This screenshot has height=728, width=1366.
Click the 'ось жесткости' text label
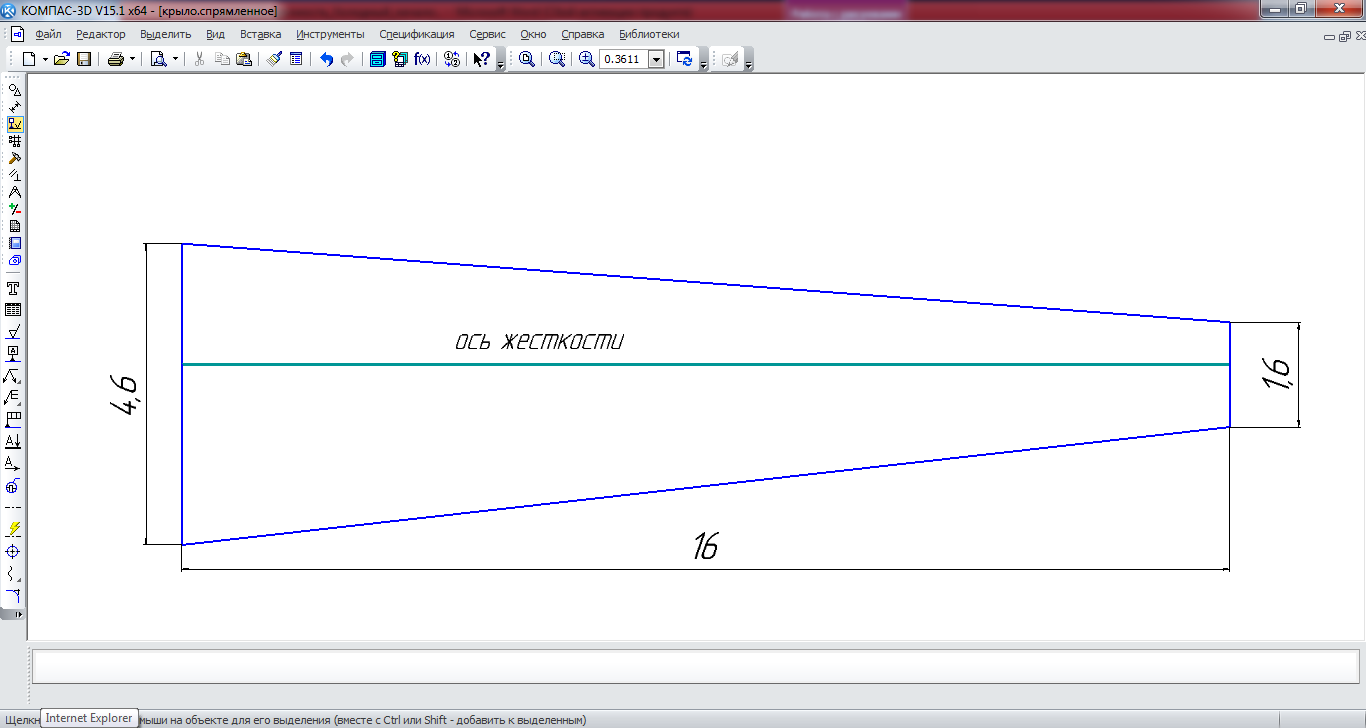click(539, 341)
